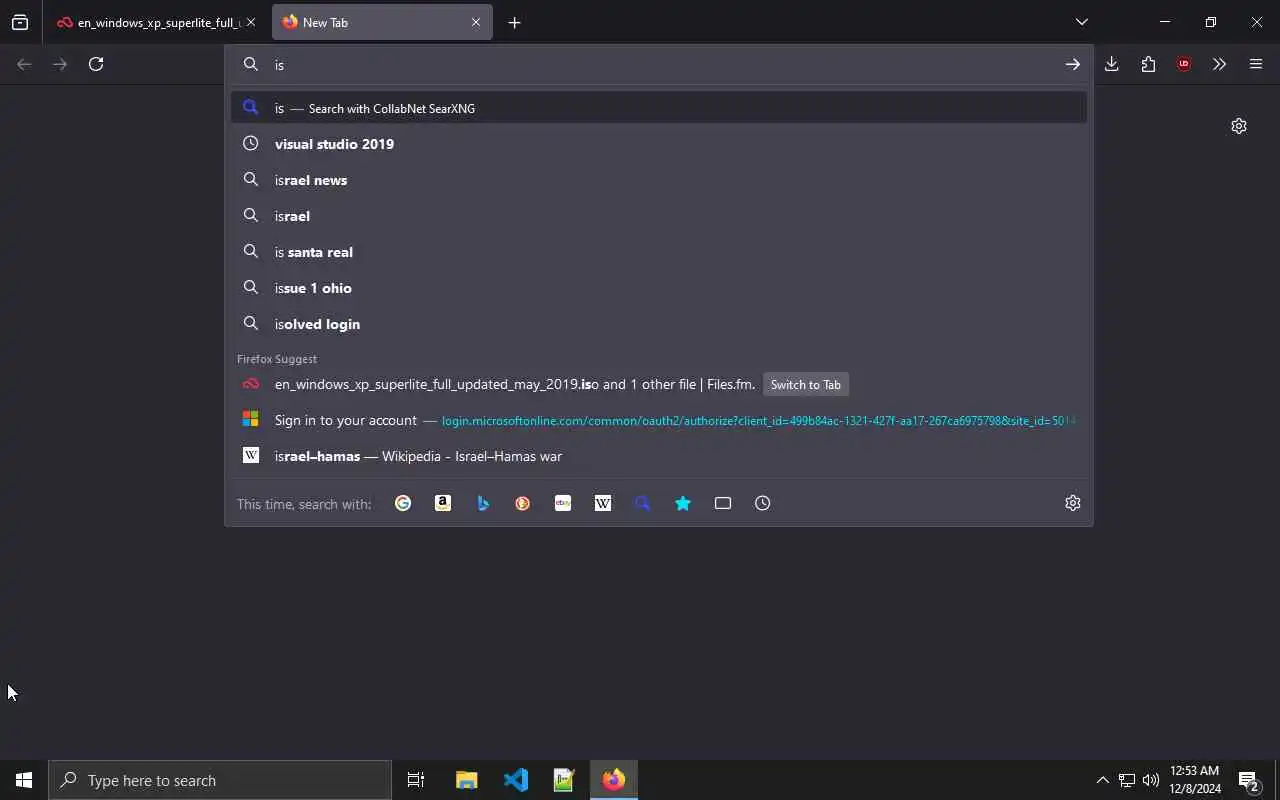The image size is (1280, 800).
Task: Open the Downloads toolbar icon
Action: [1111, 64]
